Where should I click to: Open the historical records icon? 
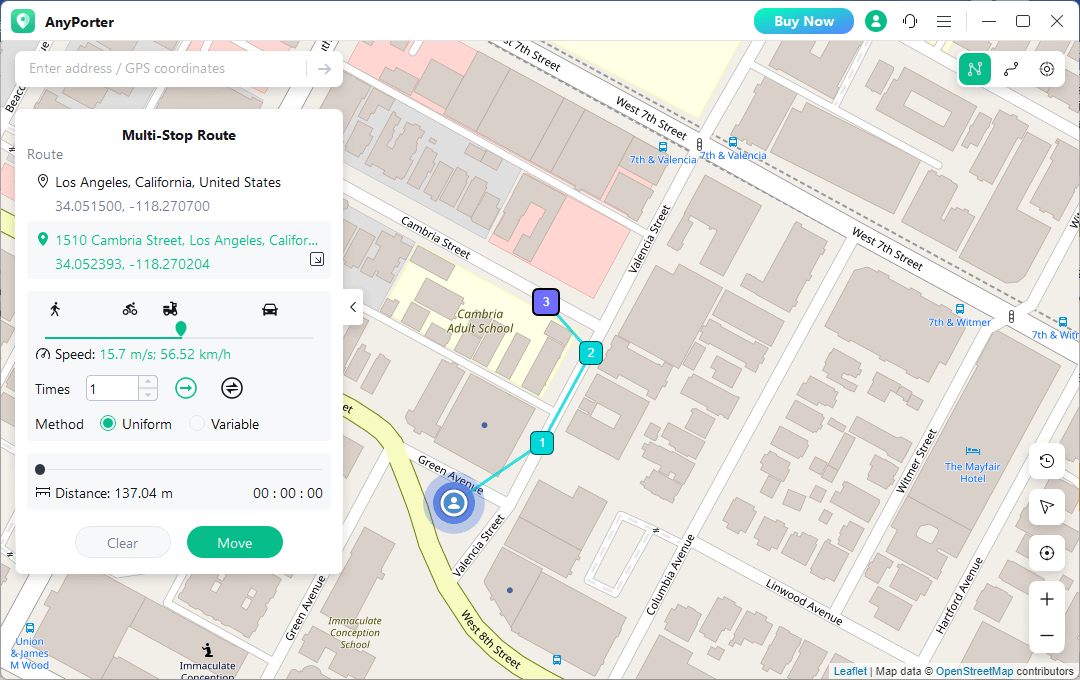coord(1047,461)
